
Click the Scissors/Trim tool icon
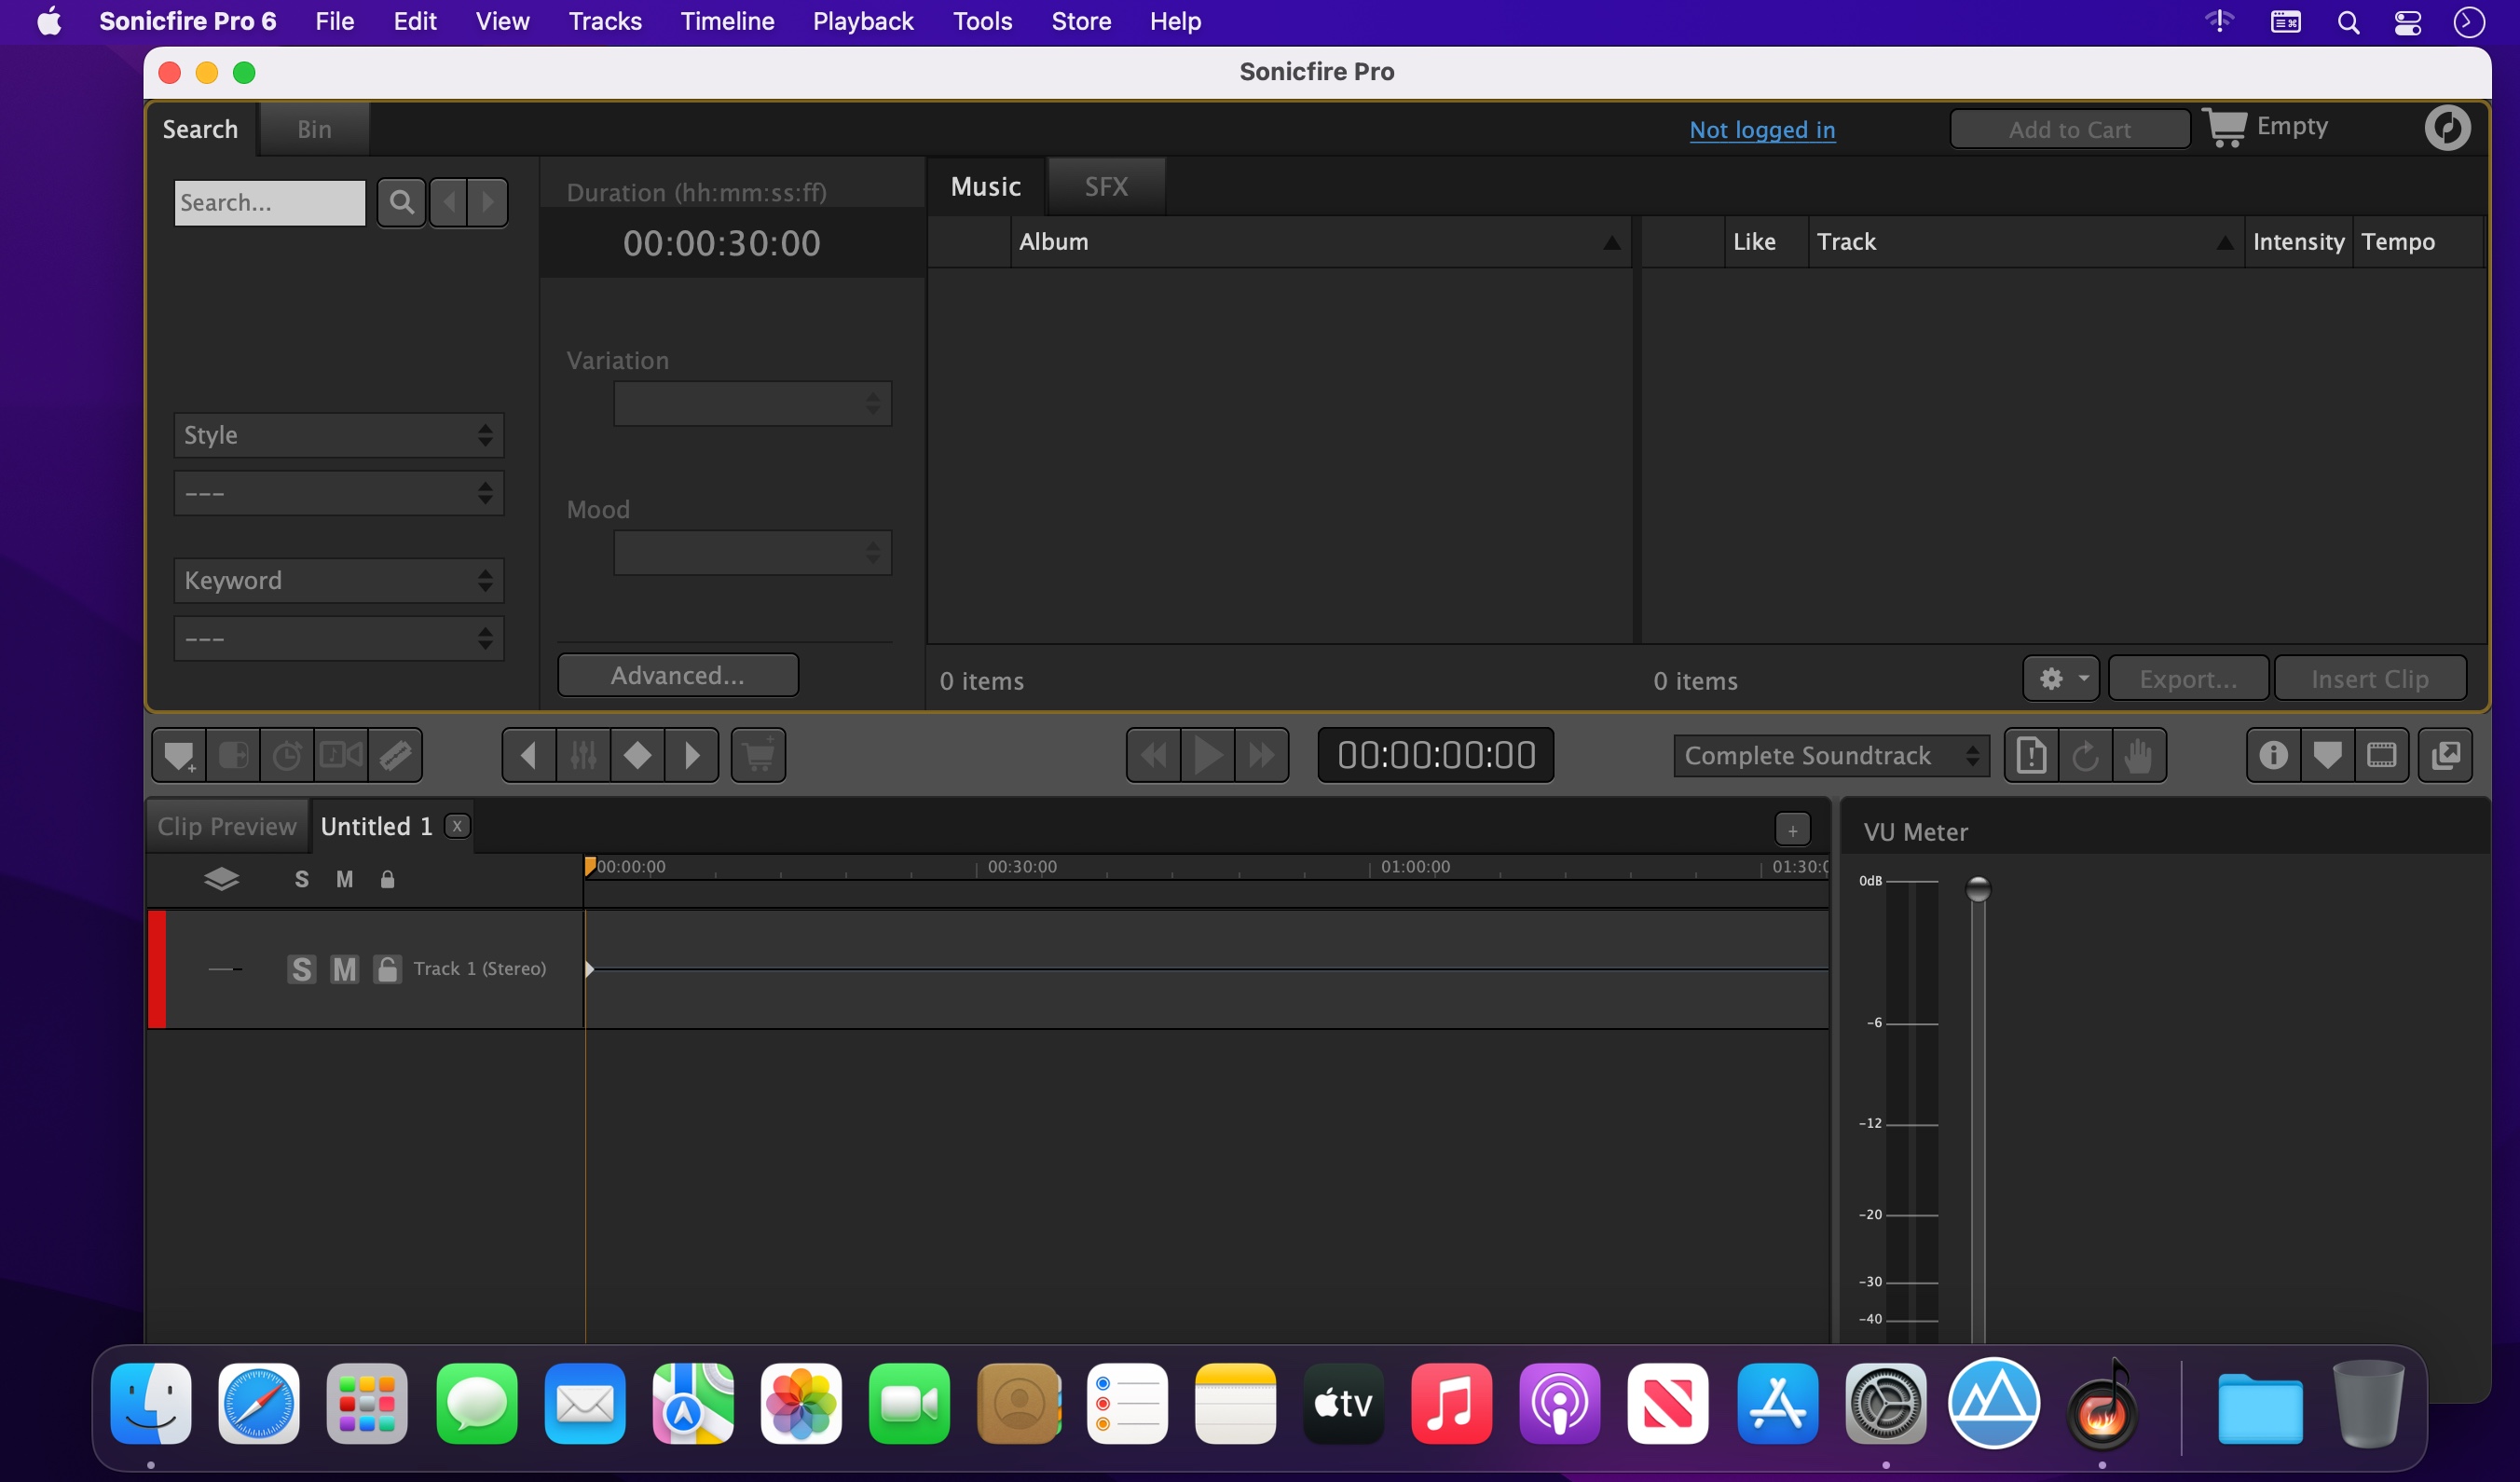pos(397,753)
